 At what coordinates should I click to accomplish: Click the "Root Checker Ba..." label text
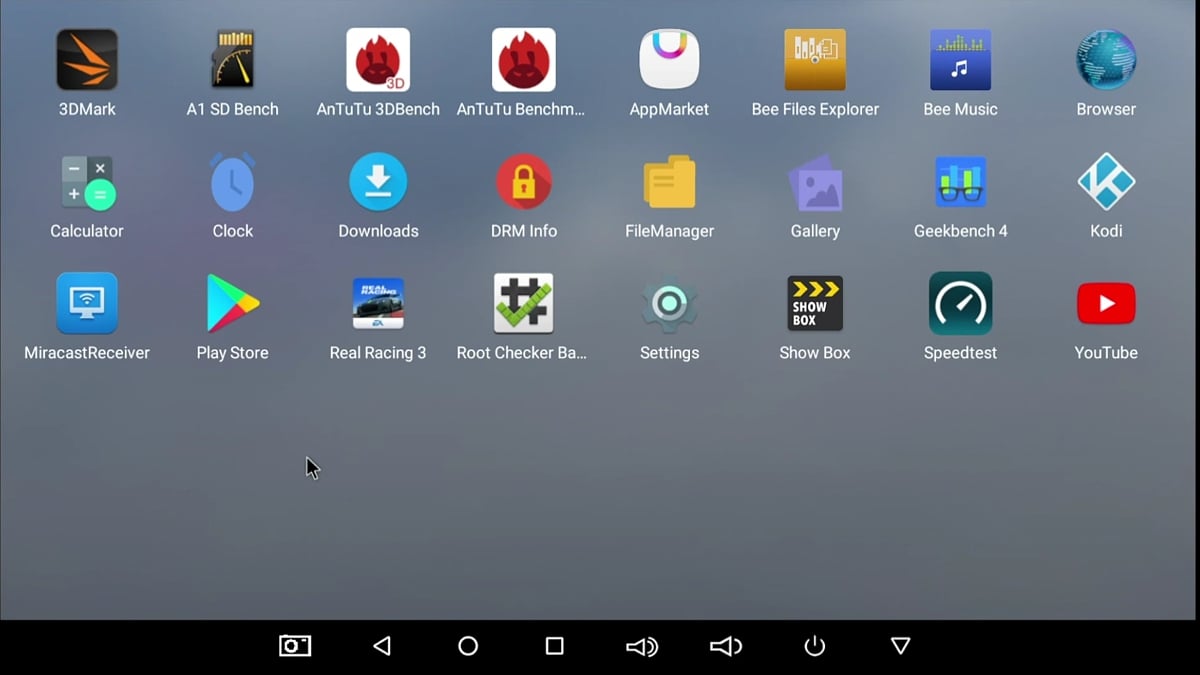pos(521,353)
